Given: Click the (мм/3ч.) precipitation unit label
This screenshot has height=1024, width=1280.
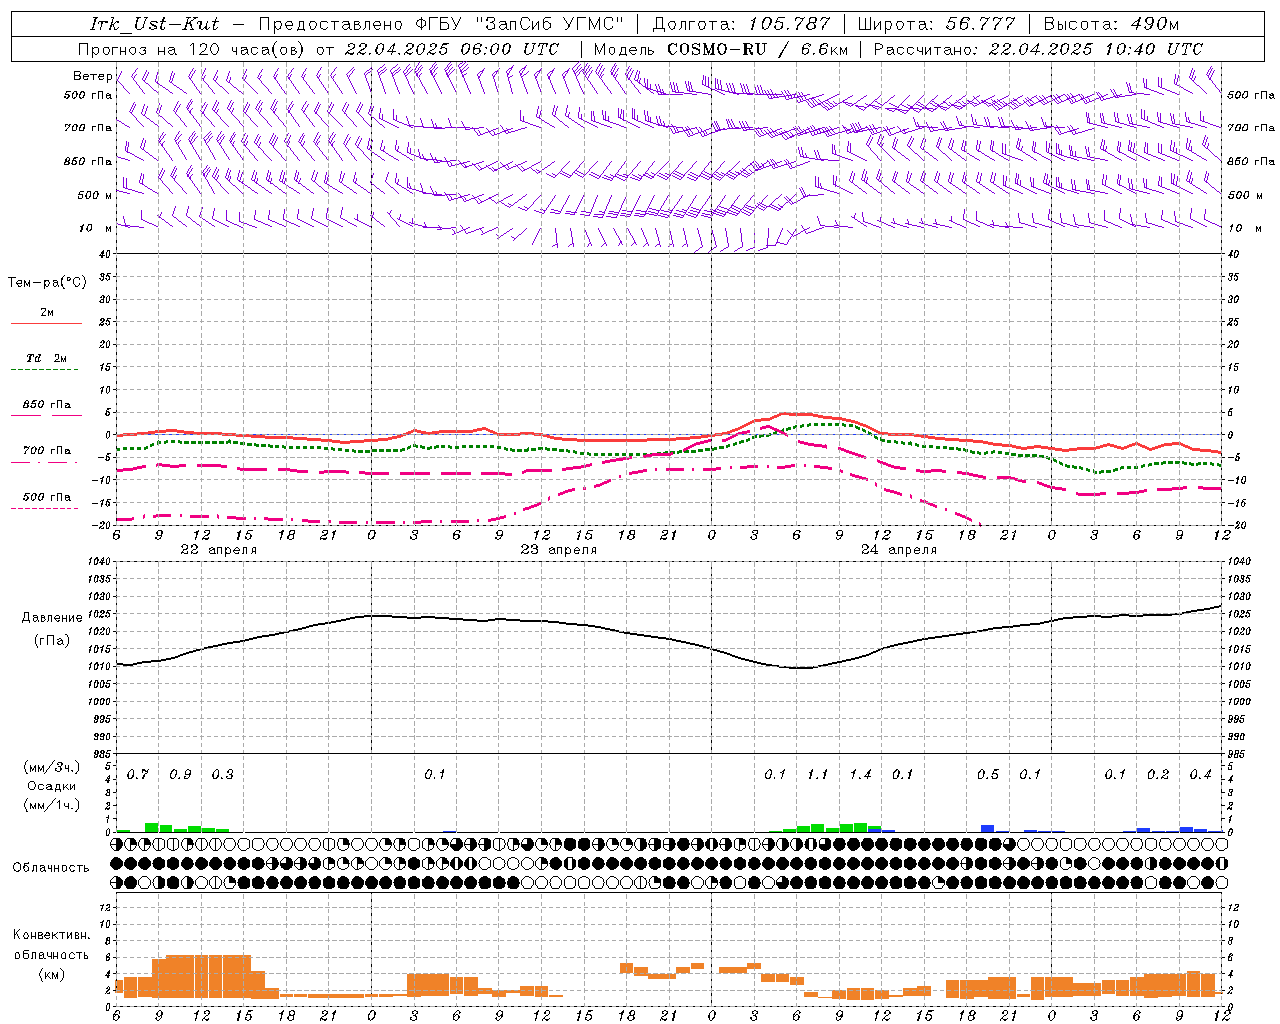Looking at the screenshot, I should [x=52, y=767].
